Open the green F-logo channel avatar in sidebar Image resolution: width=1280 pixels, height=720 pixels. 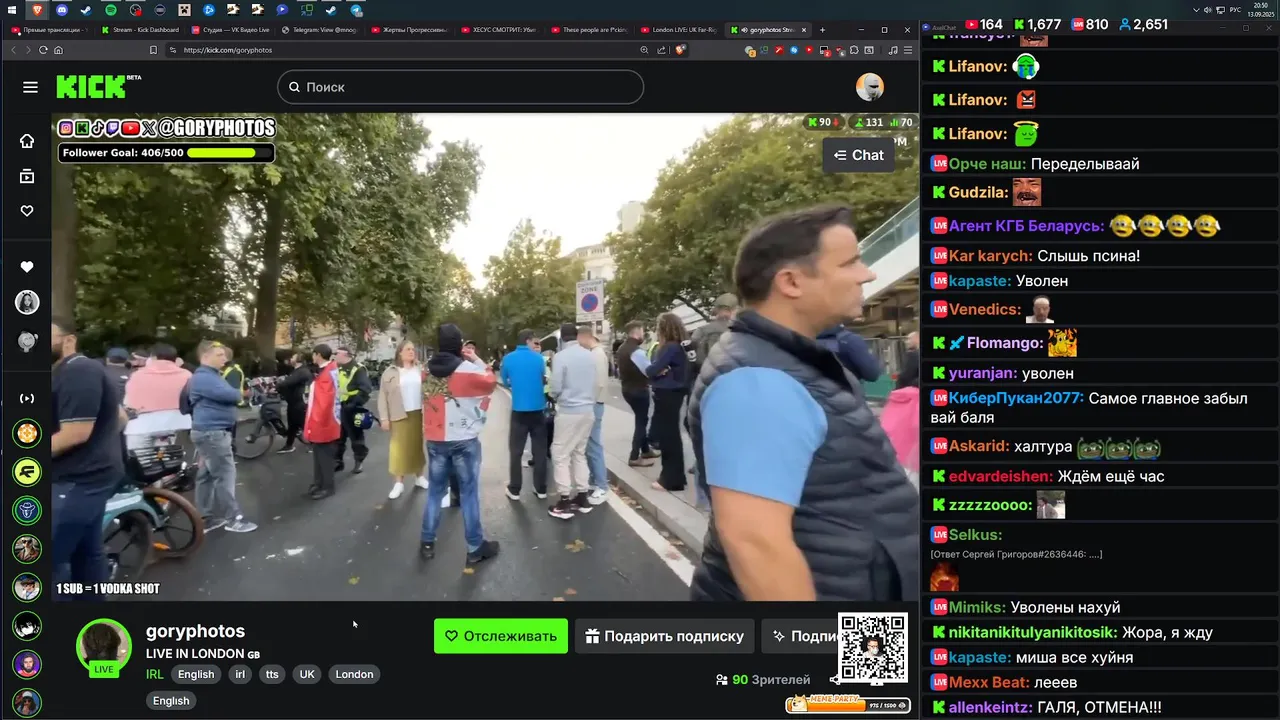[27, 471]
